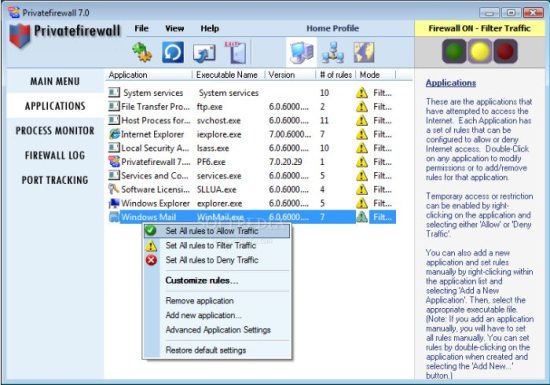
Task: Open the View menu
Action: click(x=175, y=28)
